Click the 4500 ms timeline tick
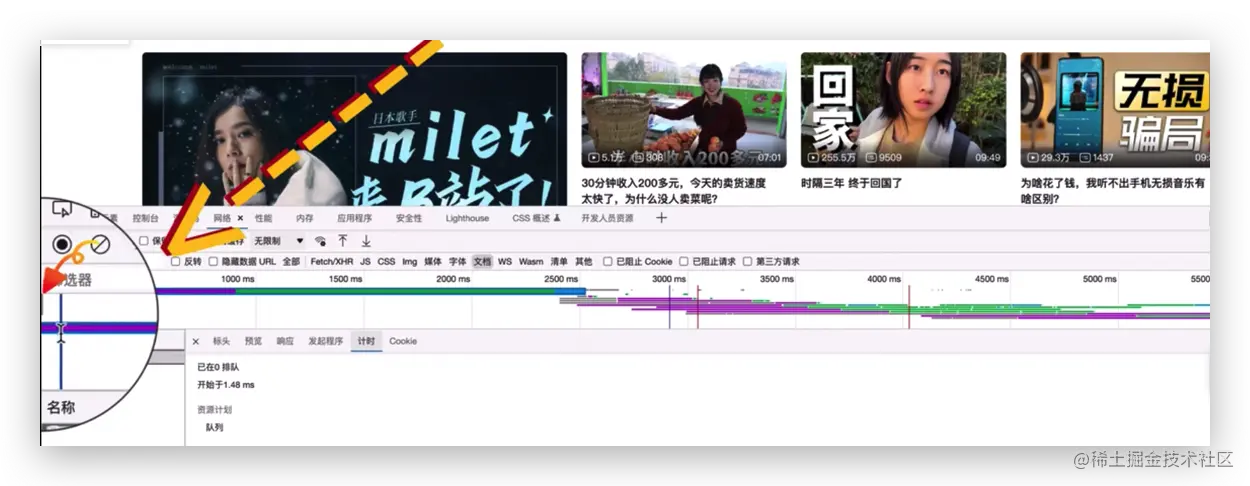Viewport: 1250px width, 486px height. click(x=992, y=280)
